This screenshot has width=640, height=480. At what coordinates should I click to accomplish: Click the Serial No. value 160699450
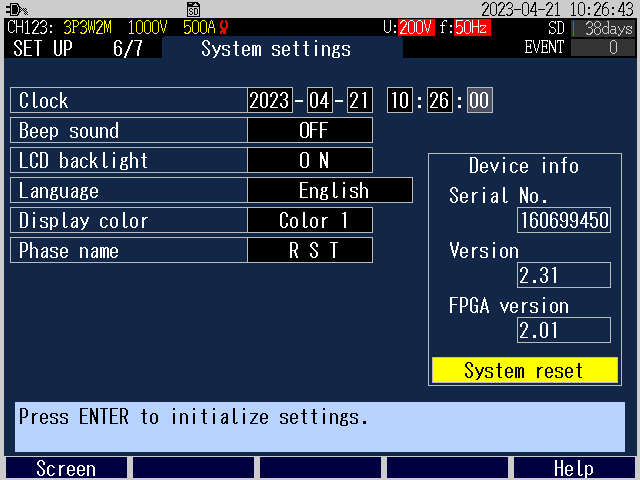[564, 220]
